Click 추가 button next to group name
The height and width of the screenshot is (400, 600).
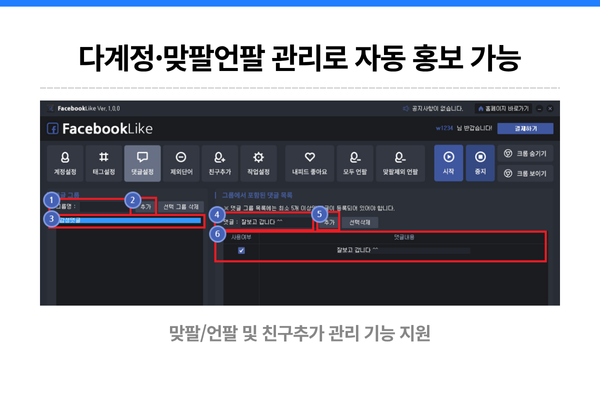(146, 207)
